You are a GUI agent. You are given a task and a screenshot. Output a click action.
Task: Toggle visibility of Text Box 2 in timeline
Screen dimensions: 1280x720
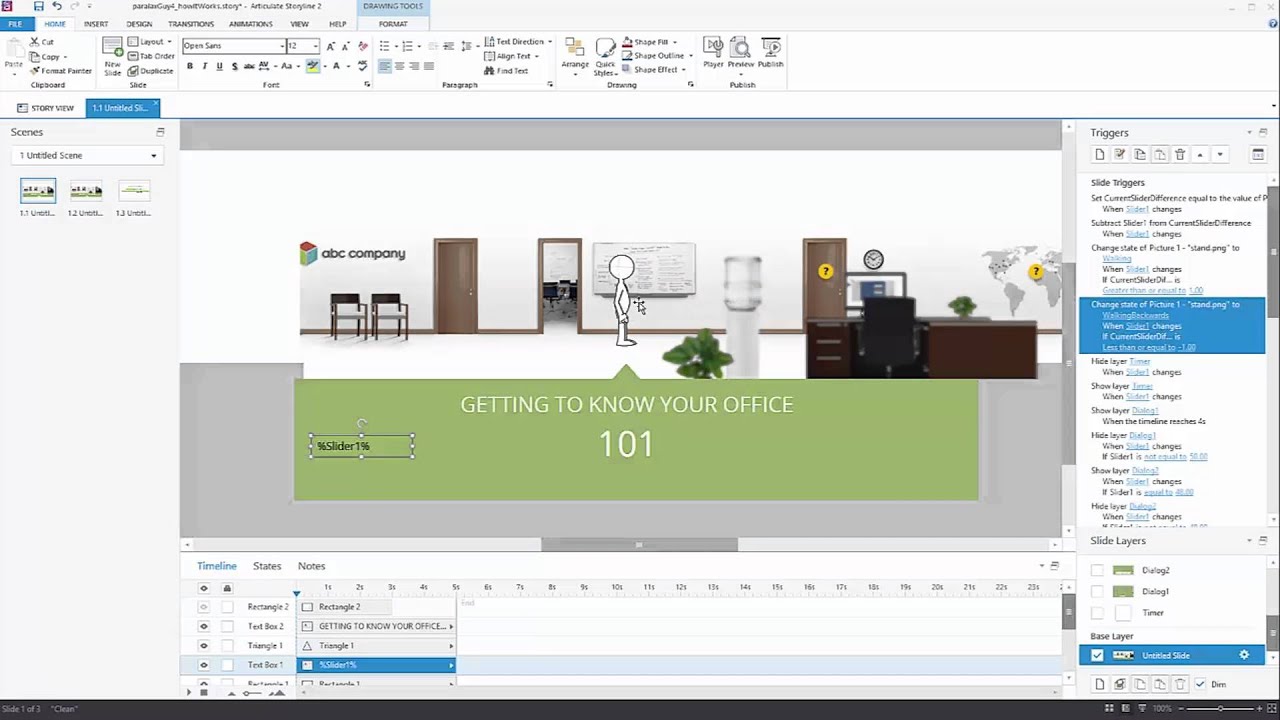204,626
